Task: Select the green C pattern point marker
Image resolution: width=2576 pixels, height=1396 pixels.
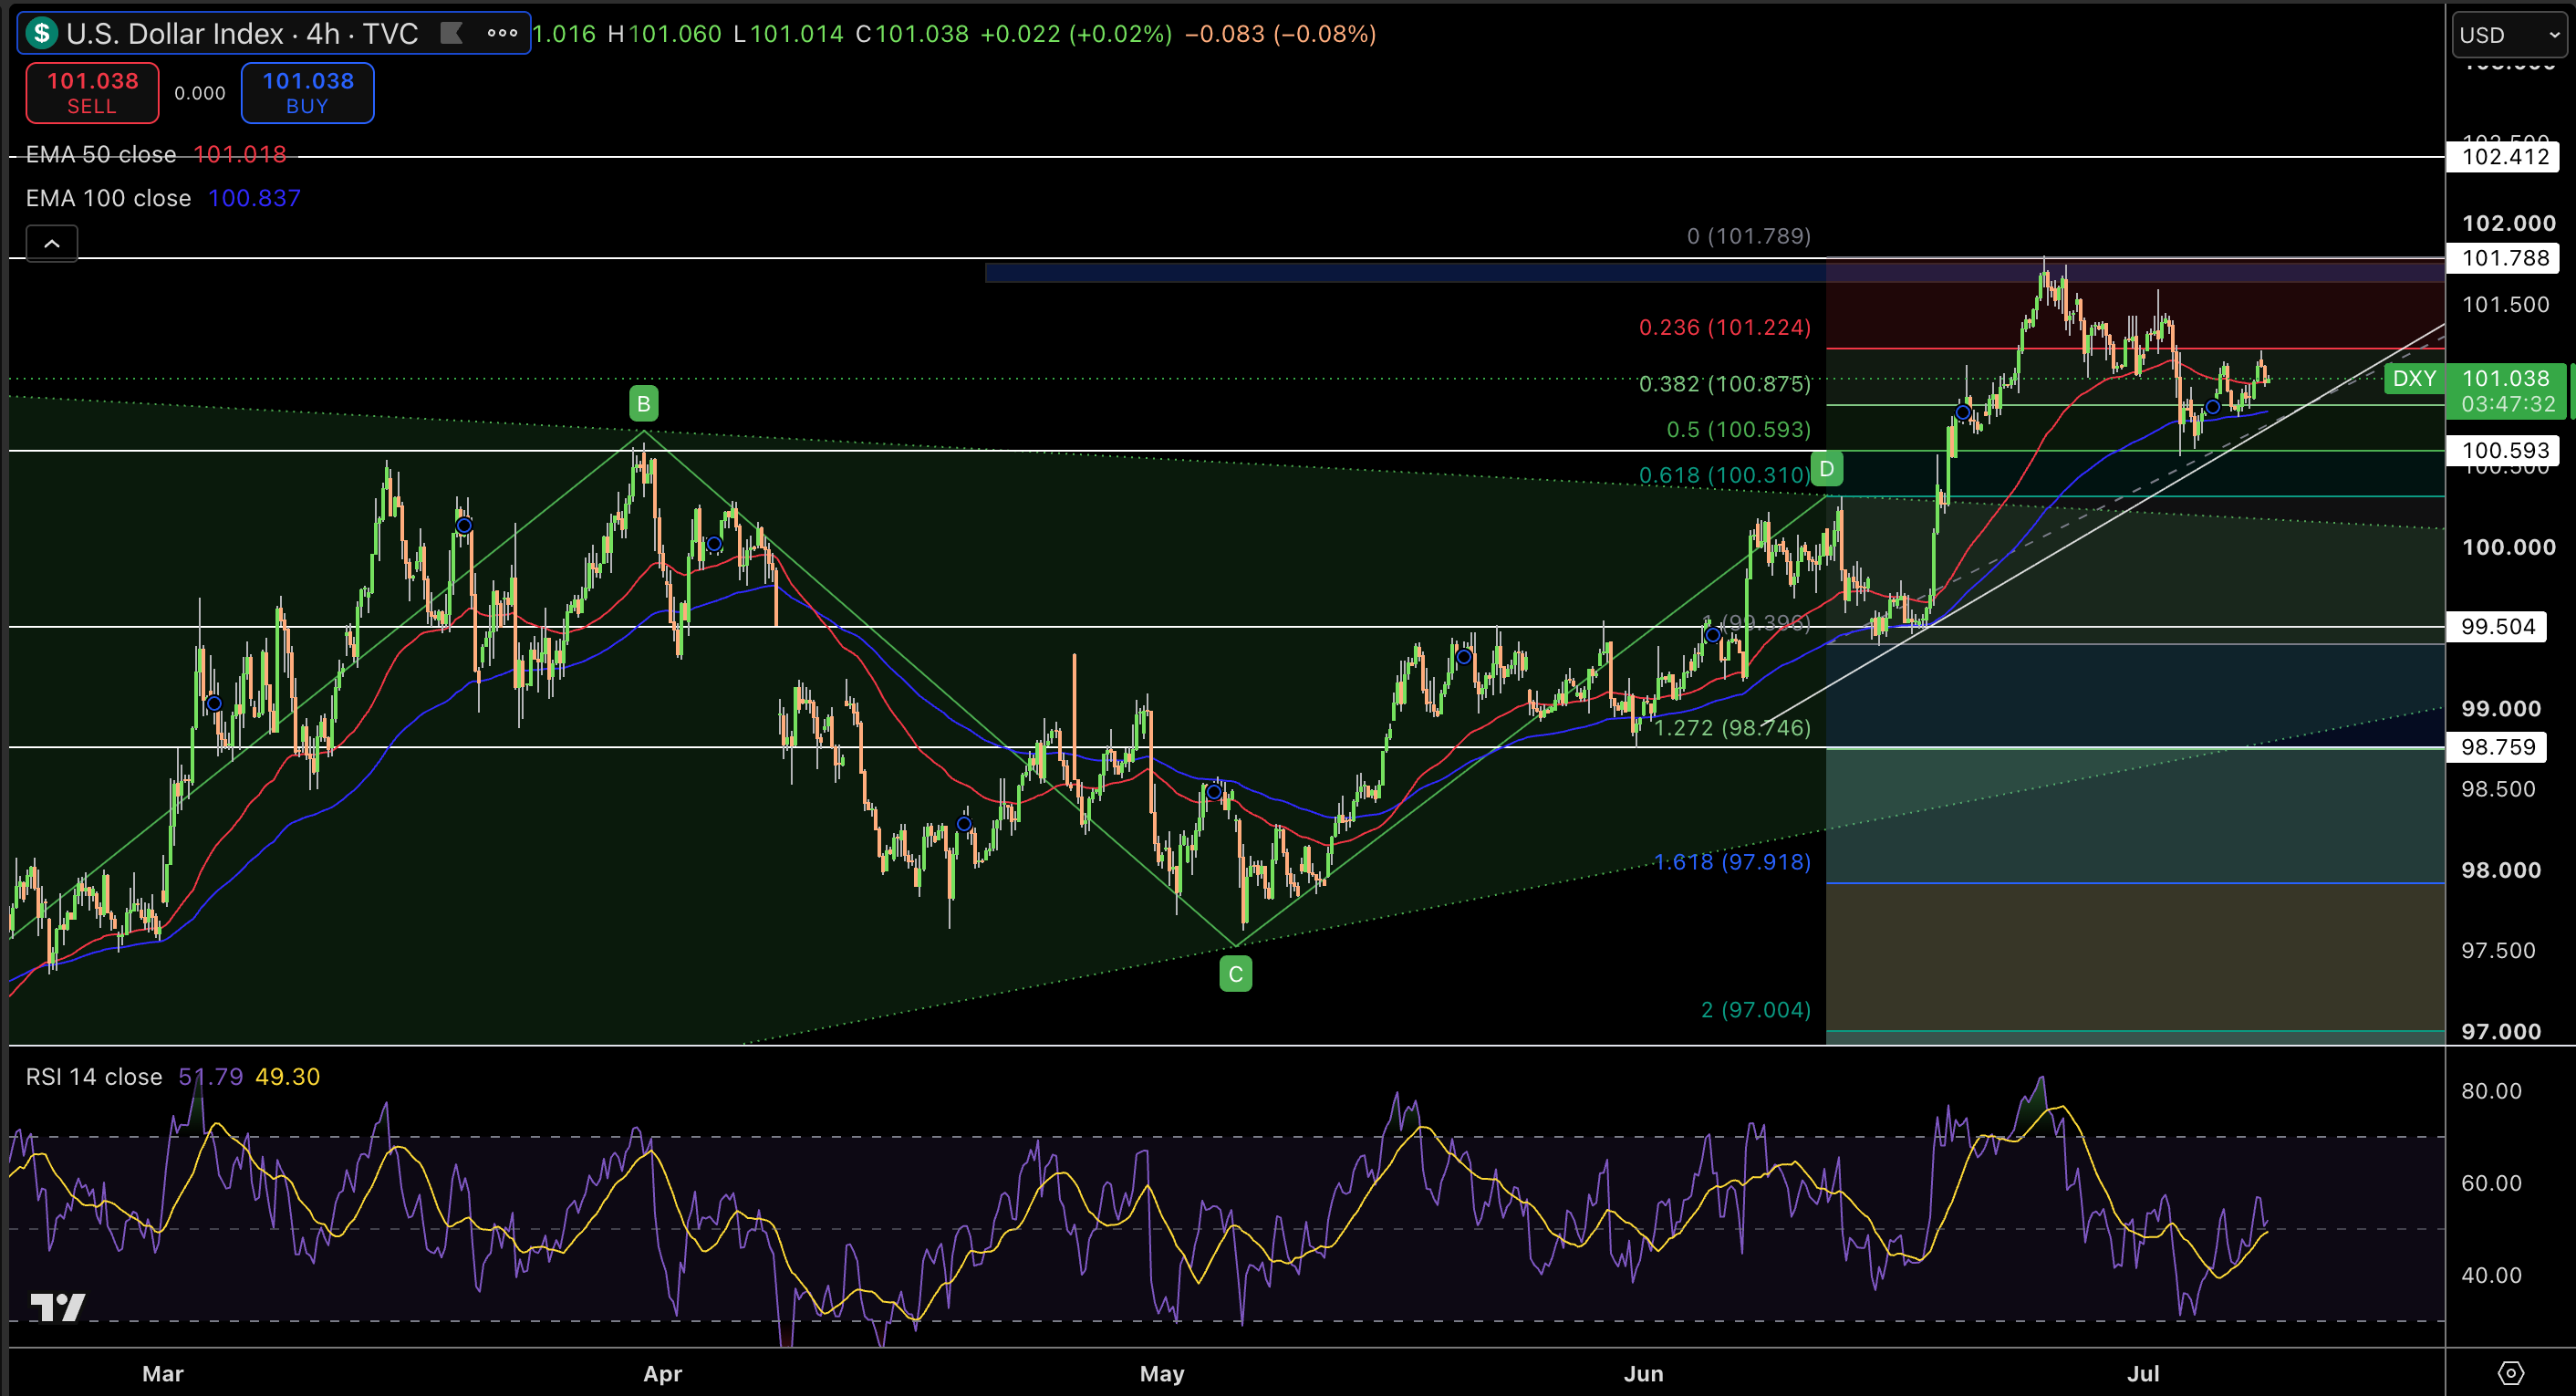Action: pos(1236,974)
